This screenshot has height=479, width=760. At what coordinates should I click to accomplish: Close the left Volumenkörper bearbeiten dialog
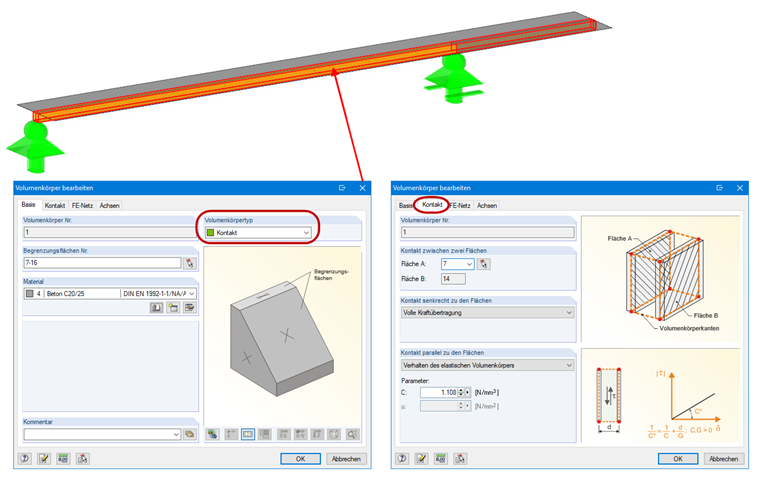point(362,188)
